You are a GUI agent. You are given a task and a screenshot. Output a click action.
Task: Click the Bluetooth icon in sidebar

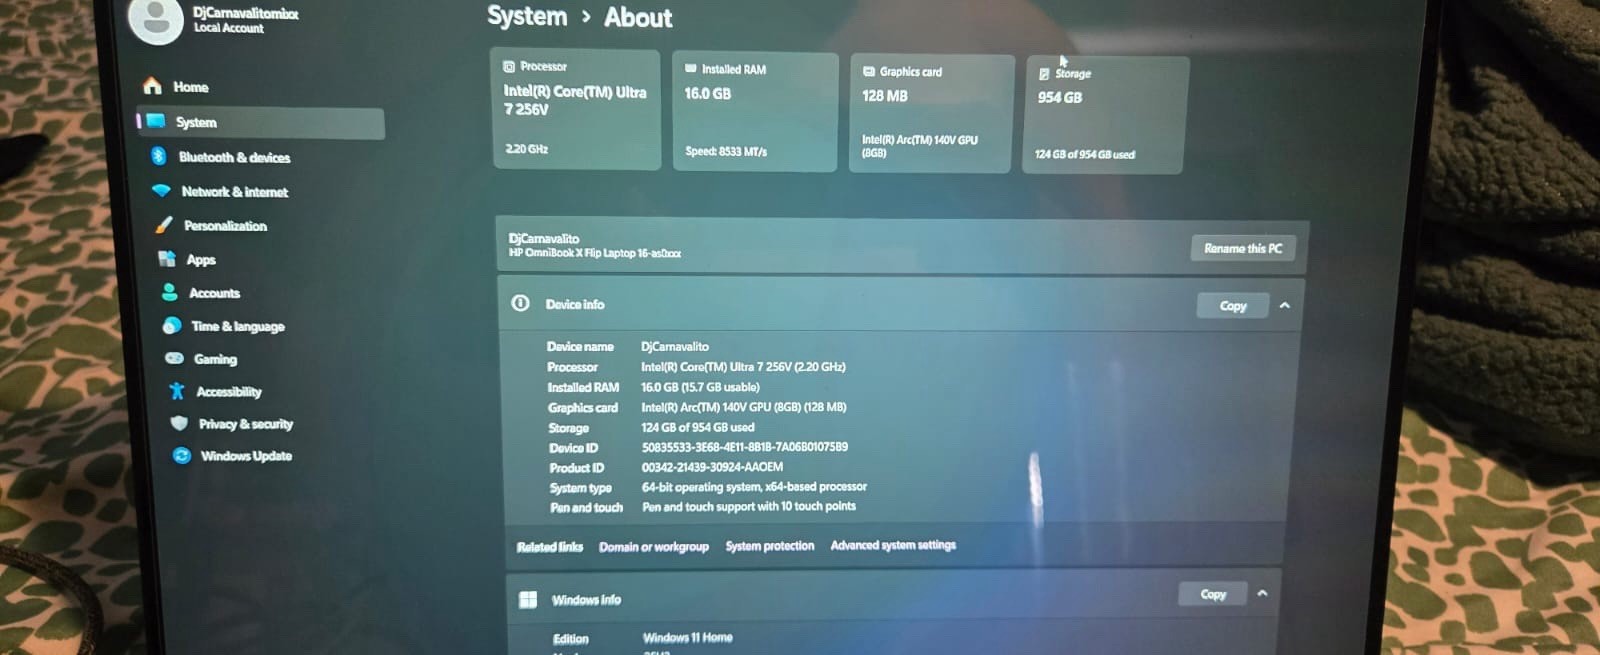click(x=158, y=156)
